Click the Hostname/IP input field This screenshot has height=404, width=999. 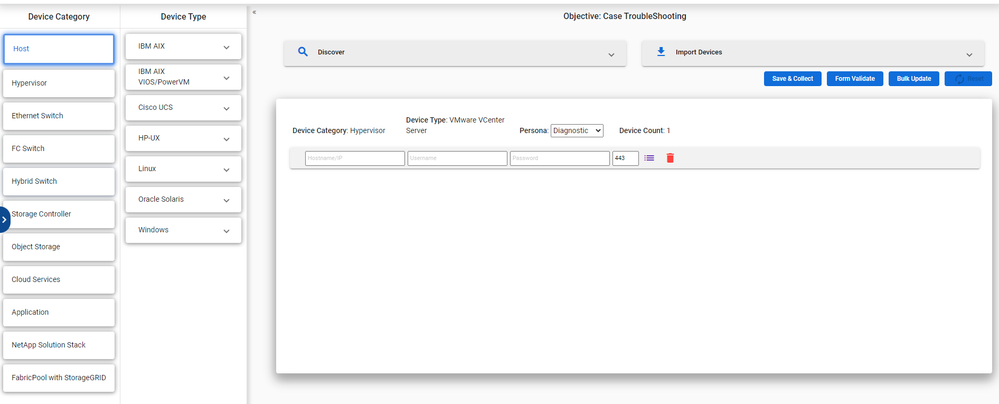(354, 158)
